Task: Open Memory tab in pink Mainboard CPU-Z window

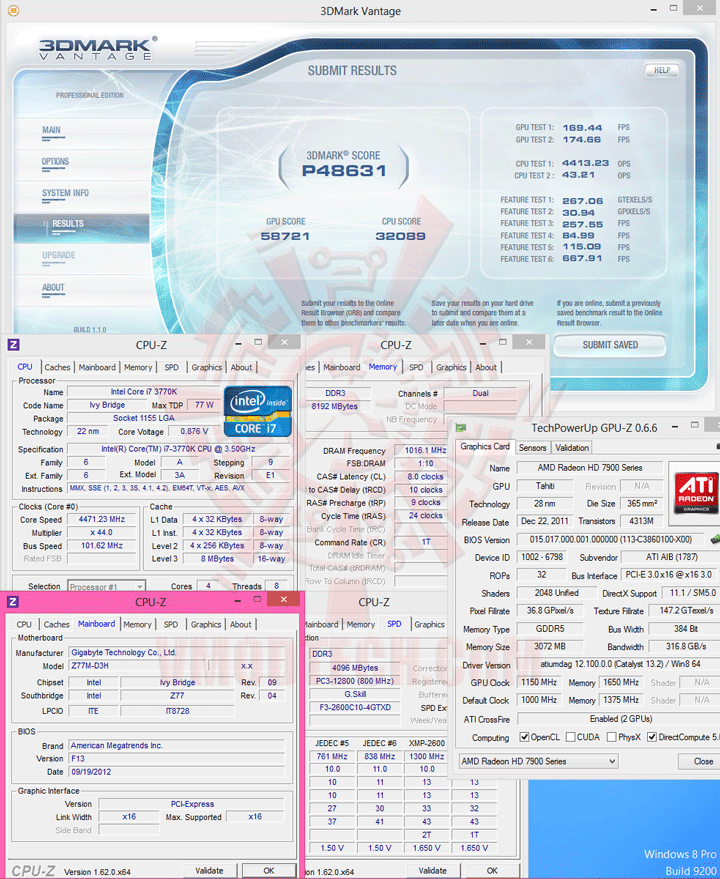Action: [137, 624]
